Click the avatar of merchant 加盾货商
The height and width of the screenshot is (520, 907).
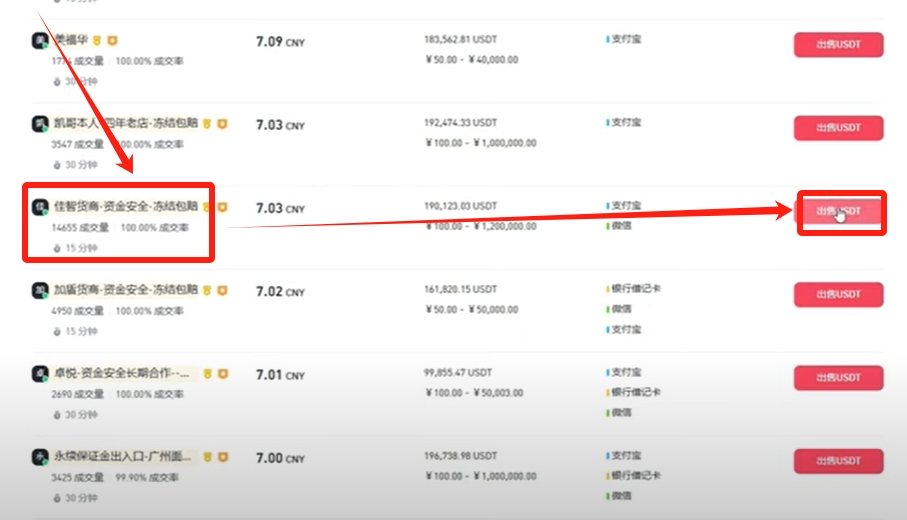coord(41,290)
